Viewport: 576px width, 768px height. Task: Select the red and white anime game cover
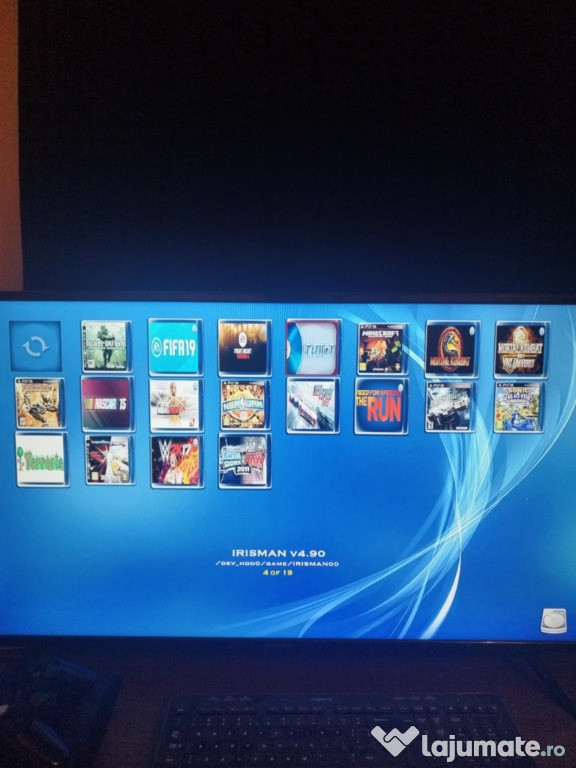[x=109, y=460]
